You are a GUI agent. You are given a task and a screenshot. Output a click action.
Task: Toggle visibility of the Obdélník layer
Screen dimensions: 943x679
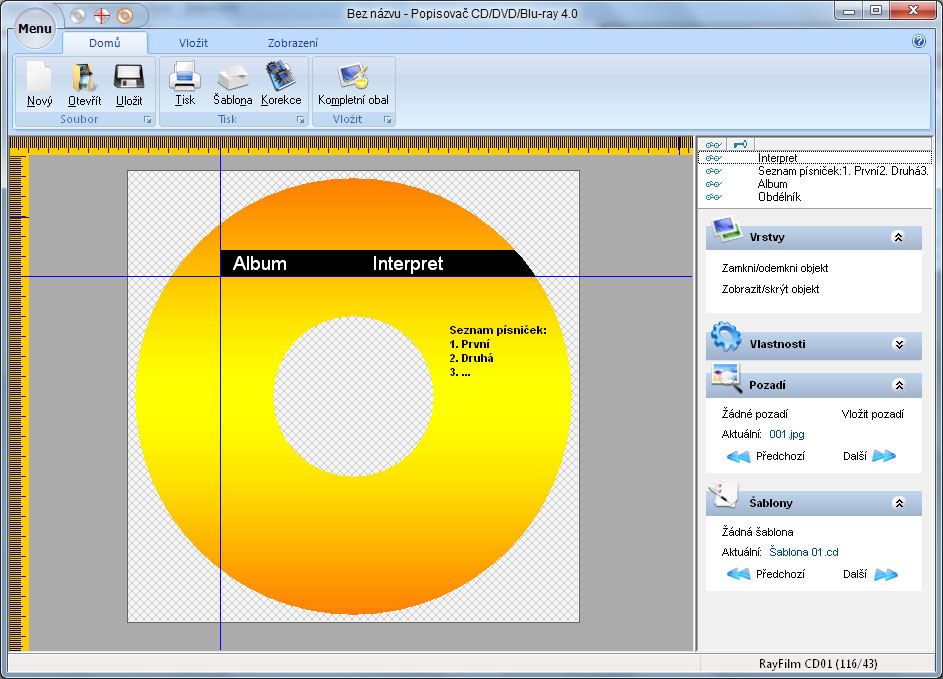713,197
